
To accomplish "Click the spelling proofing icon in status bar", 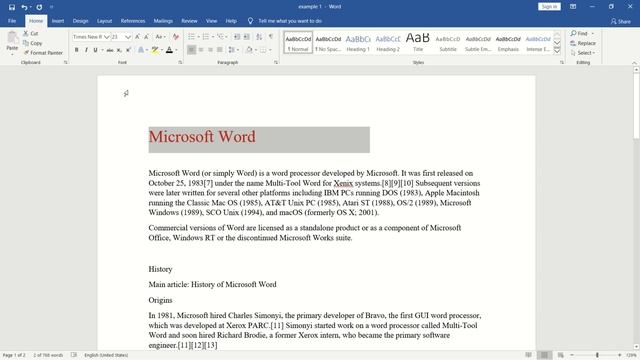I will tap(73, 355).
